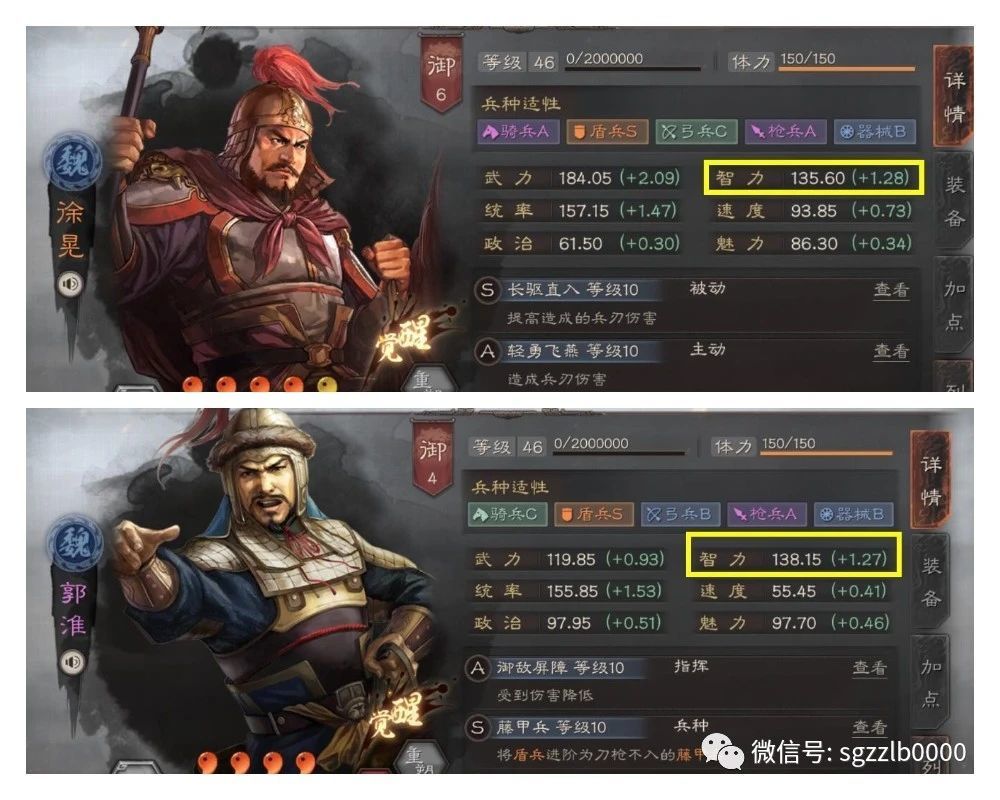View details of 长驱直入 skill
The width and height of the screenshot is (1000, 800).
(x=891, y=290)
